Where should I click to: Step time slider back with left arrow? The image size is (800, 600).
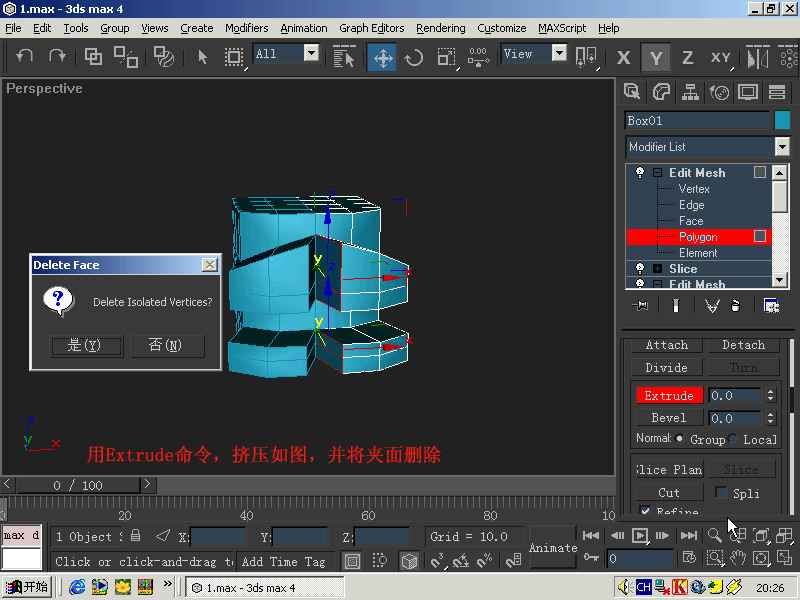7,484
